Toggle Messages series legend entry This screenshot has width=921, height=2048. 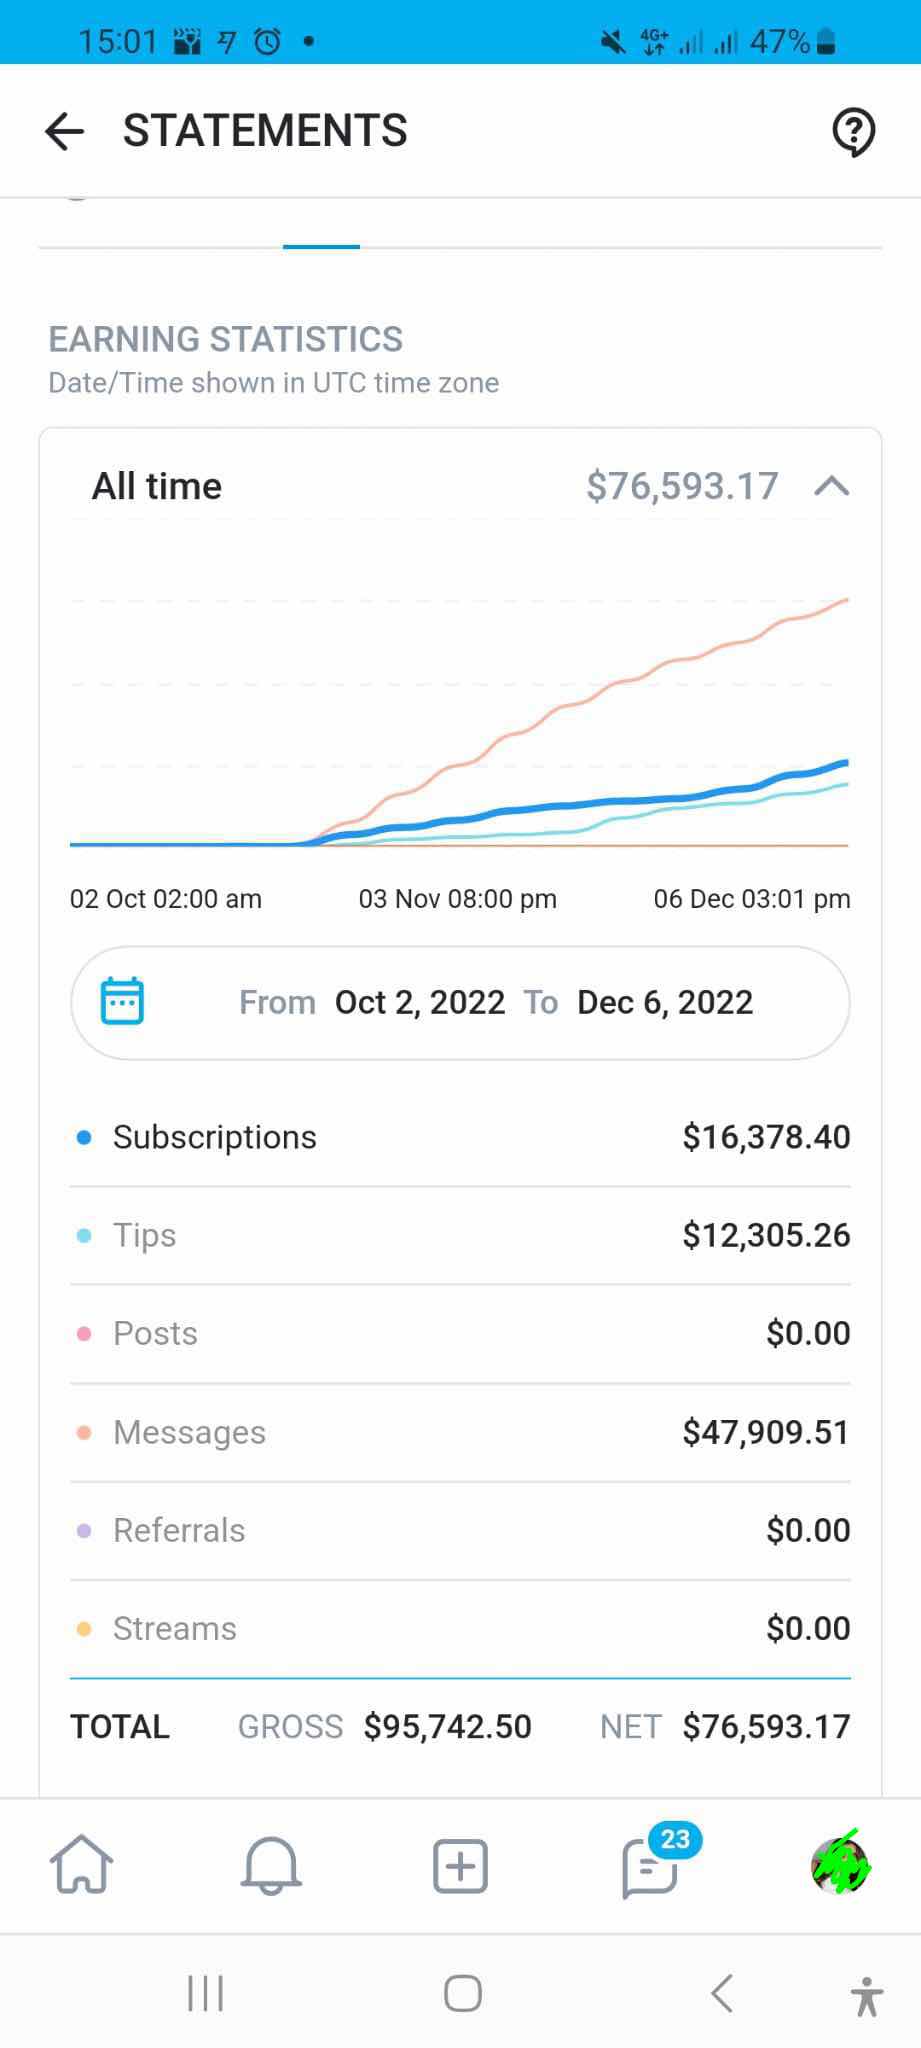click(x=460, y=1432)
